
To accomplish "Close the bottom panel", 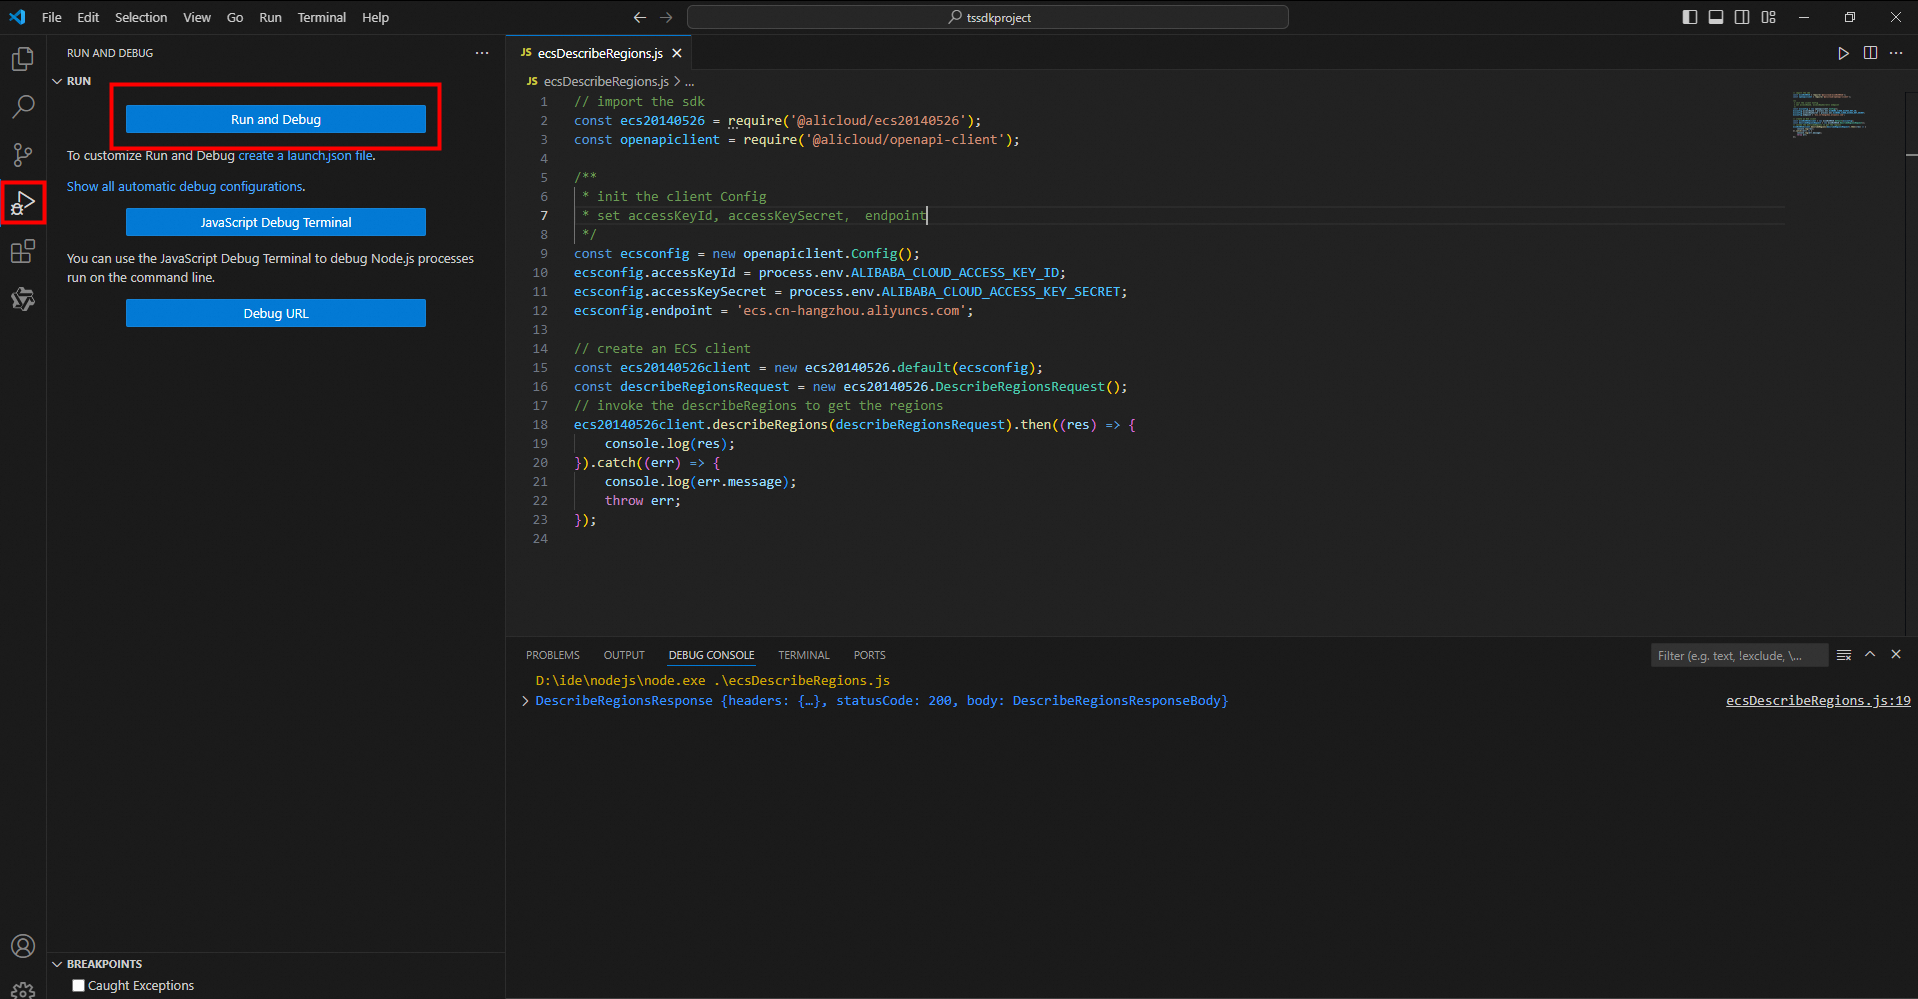I will (x=1896, y=655).
